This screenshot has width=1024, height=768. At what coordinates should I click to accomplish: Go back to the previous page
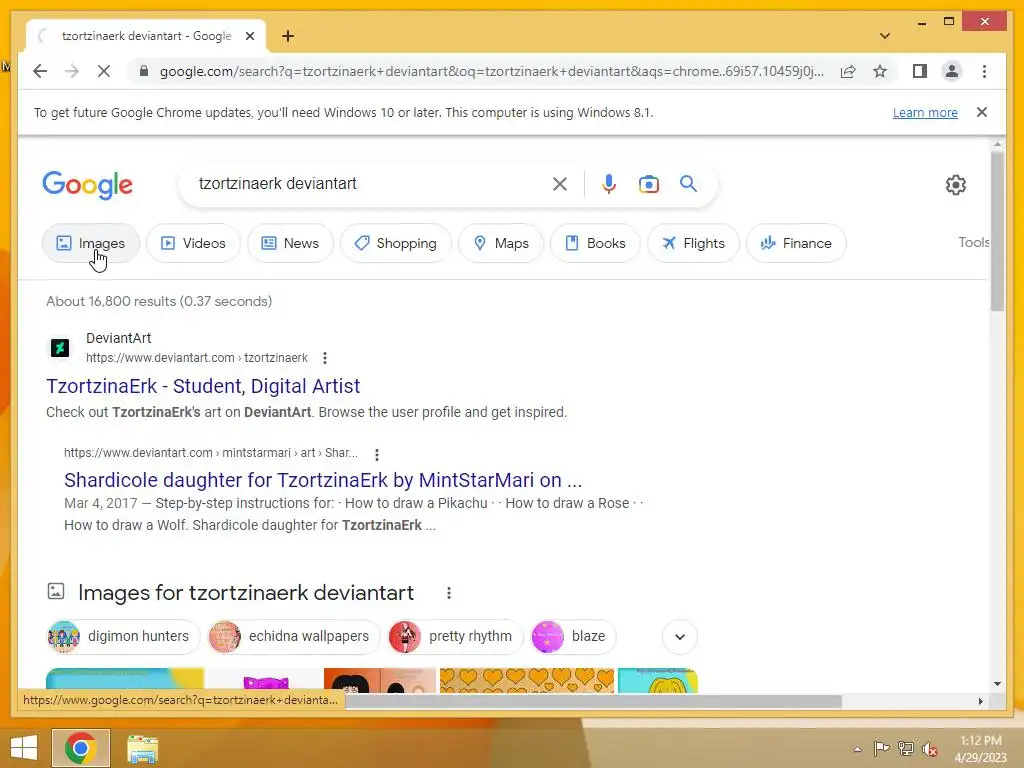point(40,71)
